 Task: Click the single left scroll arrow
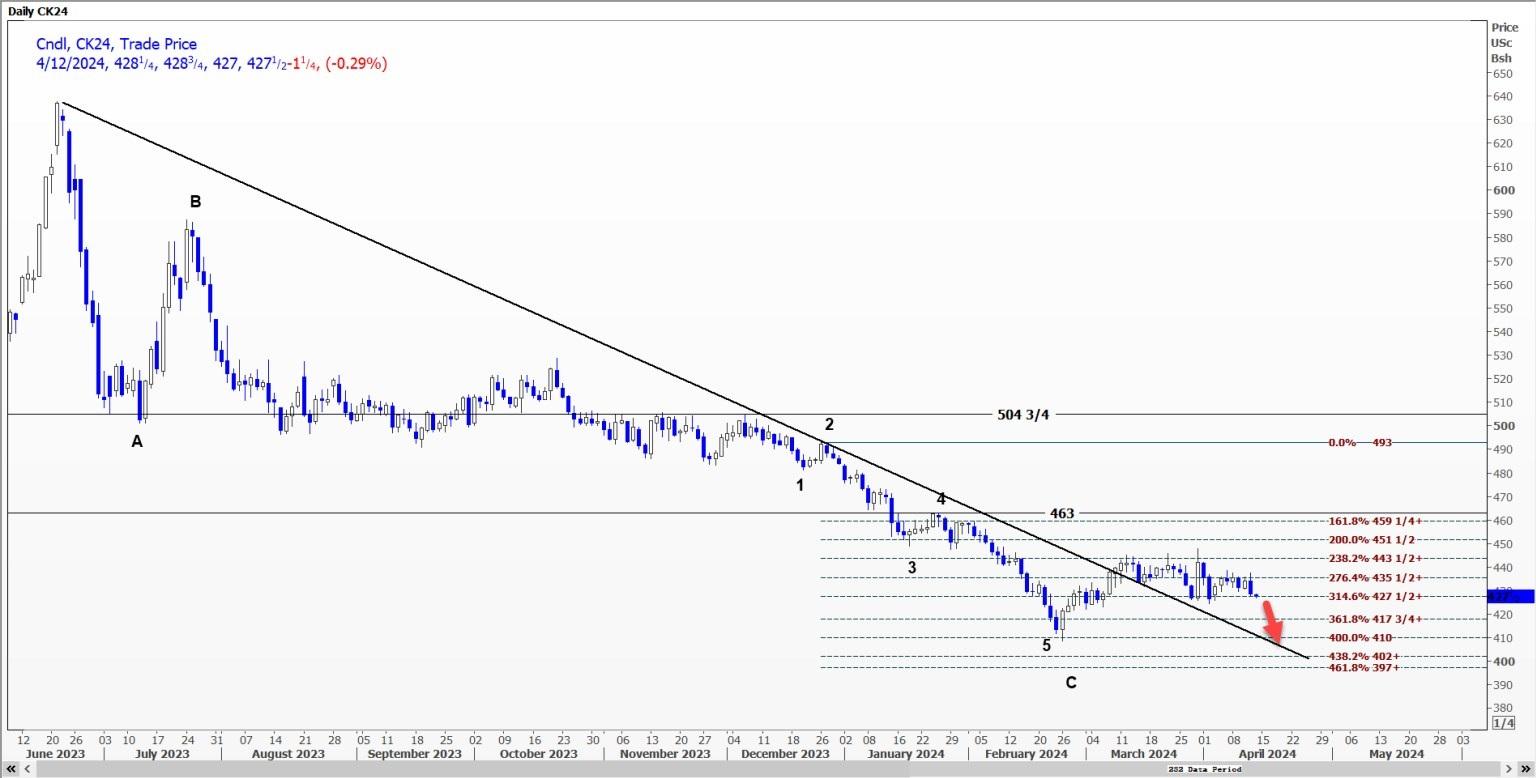click(29, 769)
